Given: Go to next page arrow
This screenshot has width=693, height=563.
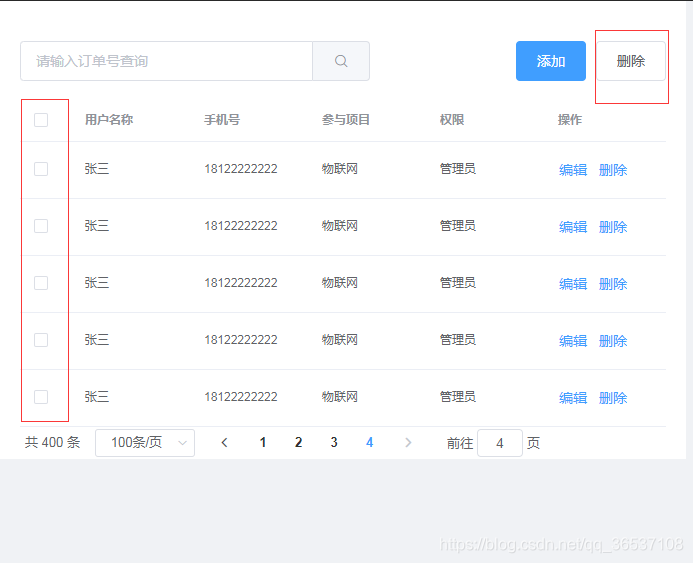Looking at the screenshot, I should pos(408,442).
